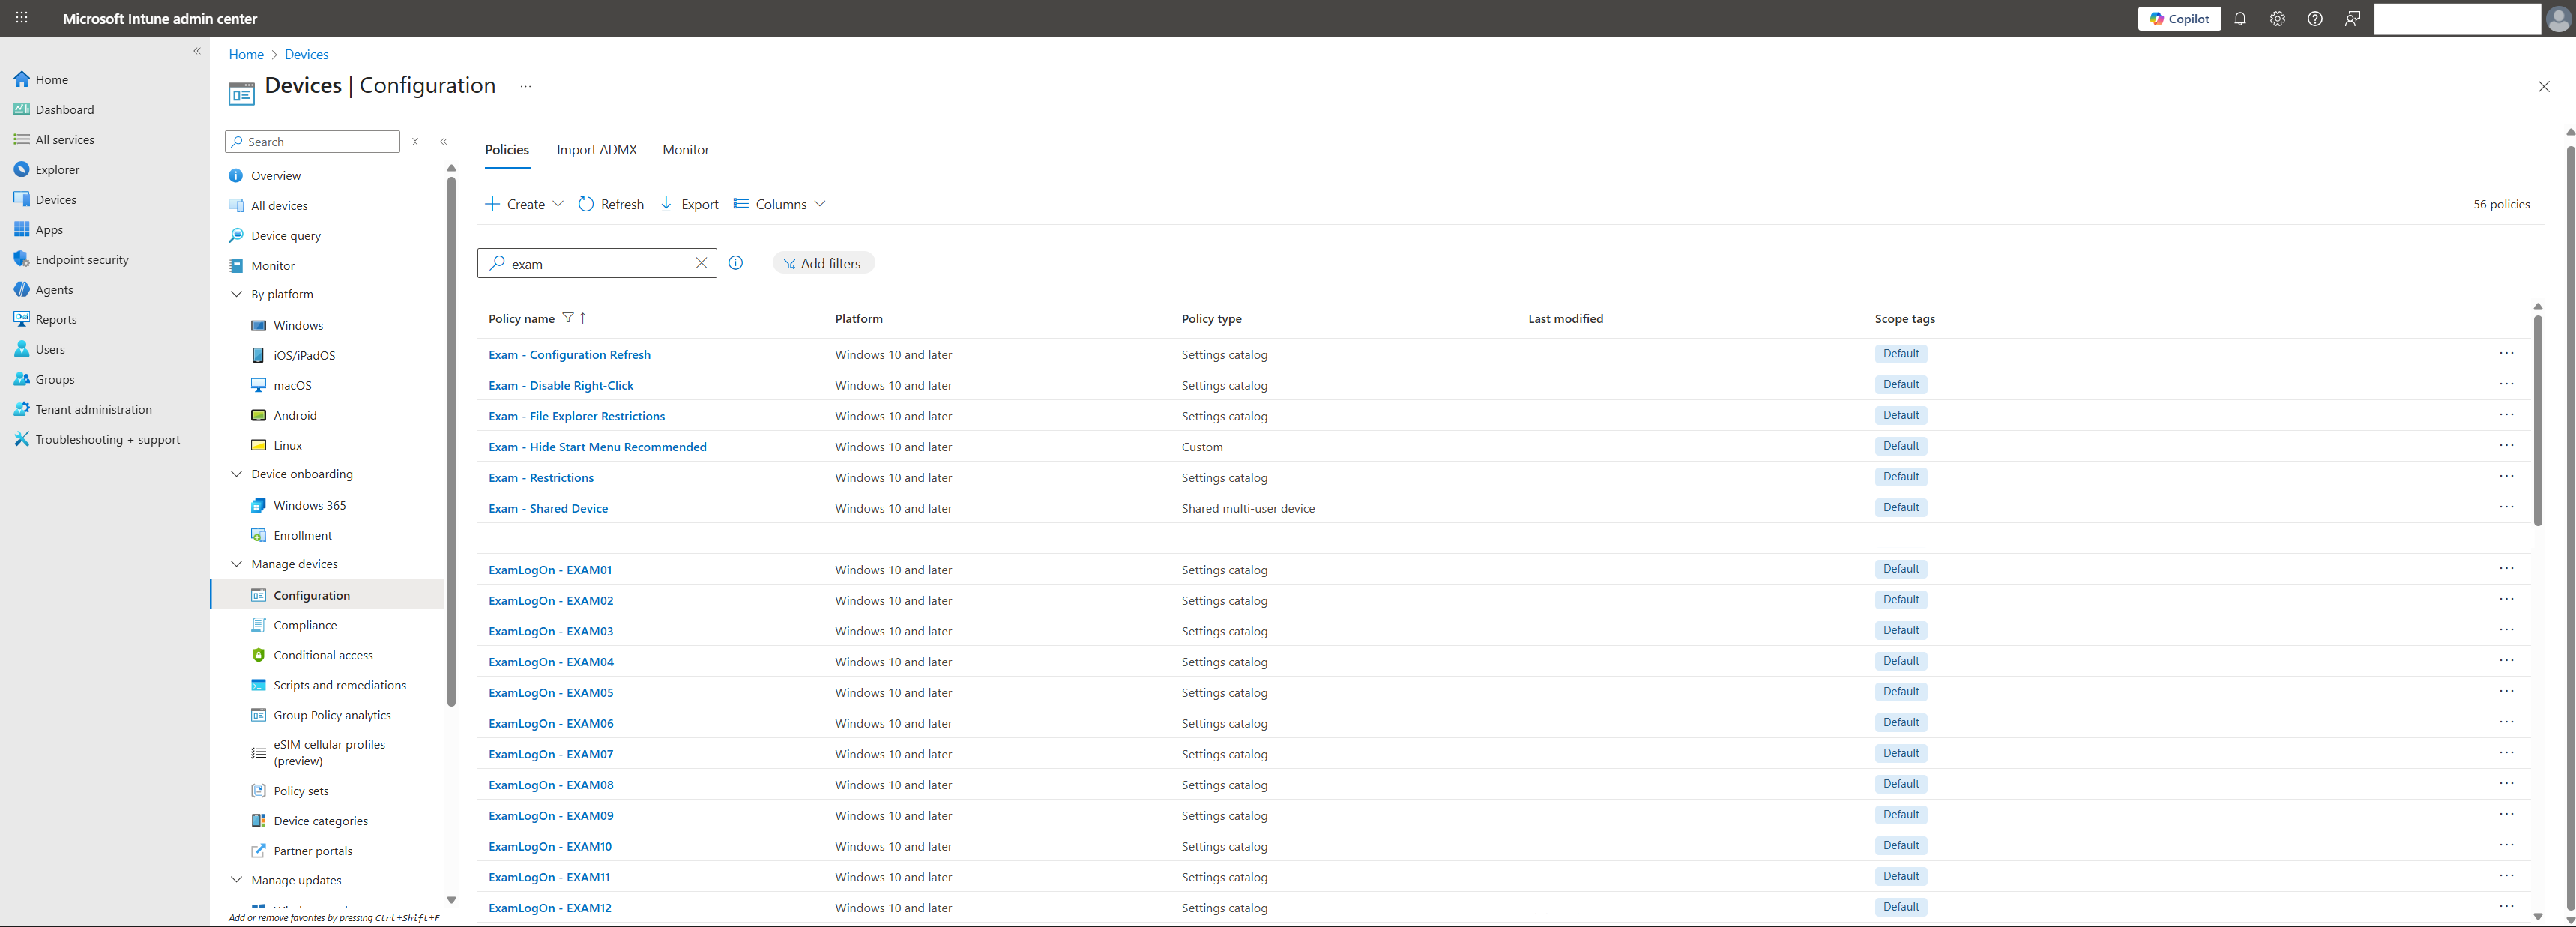The image size is (2576, 927).
Task: Open the help question mark icon
Action: [2315, 19]
